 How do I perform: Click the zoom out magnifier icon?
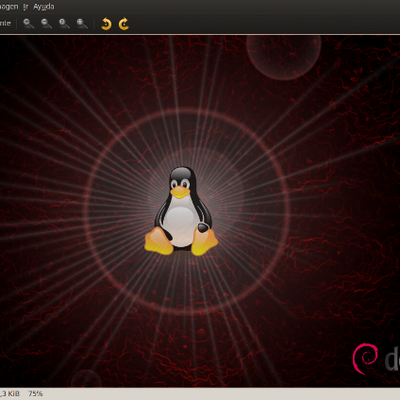[46, 24]
